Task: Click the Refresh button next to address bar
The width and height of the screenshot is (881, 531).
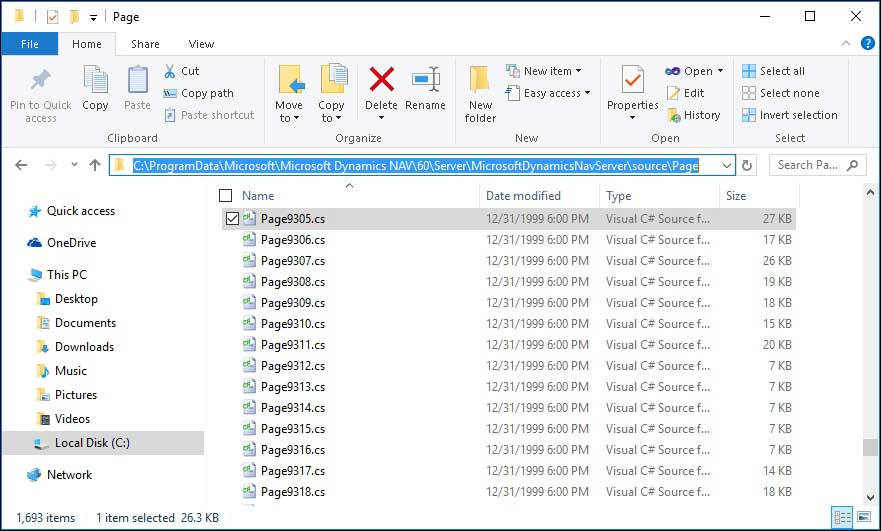Action: (747, 165)
